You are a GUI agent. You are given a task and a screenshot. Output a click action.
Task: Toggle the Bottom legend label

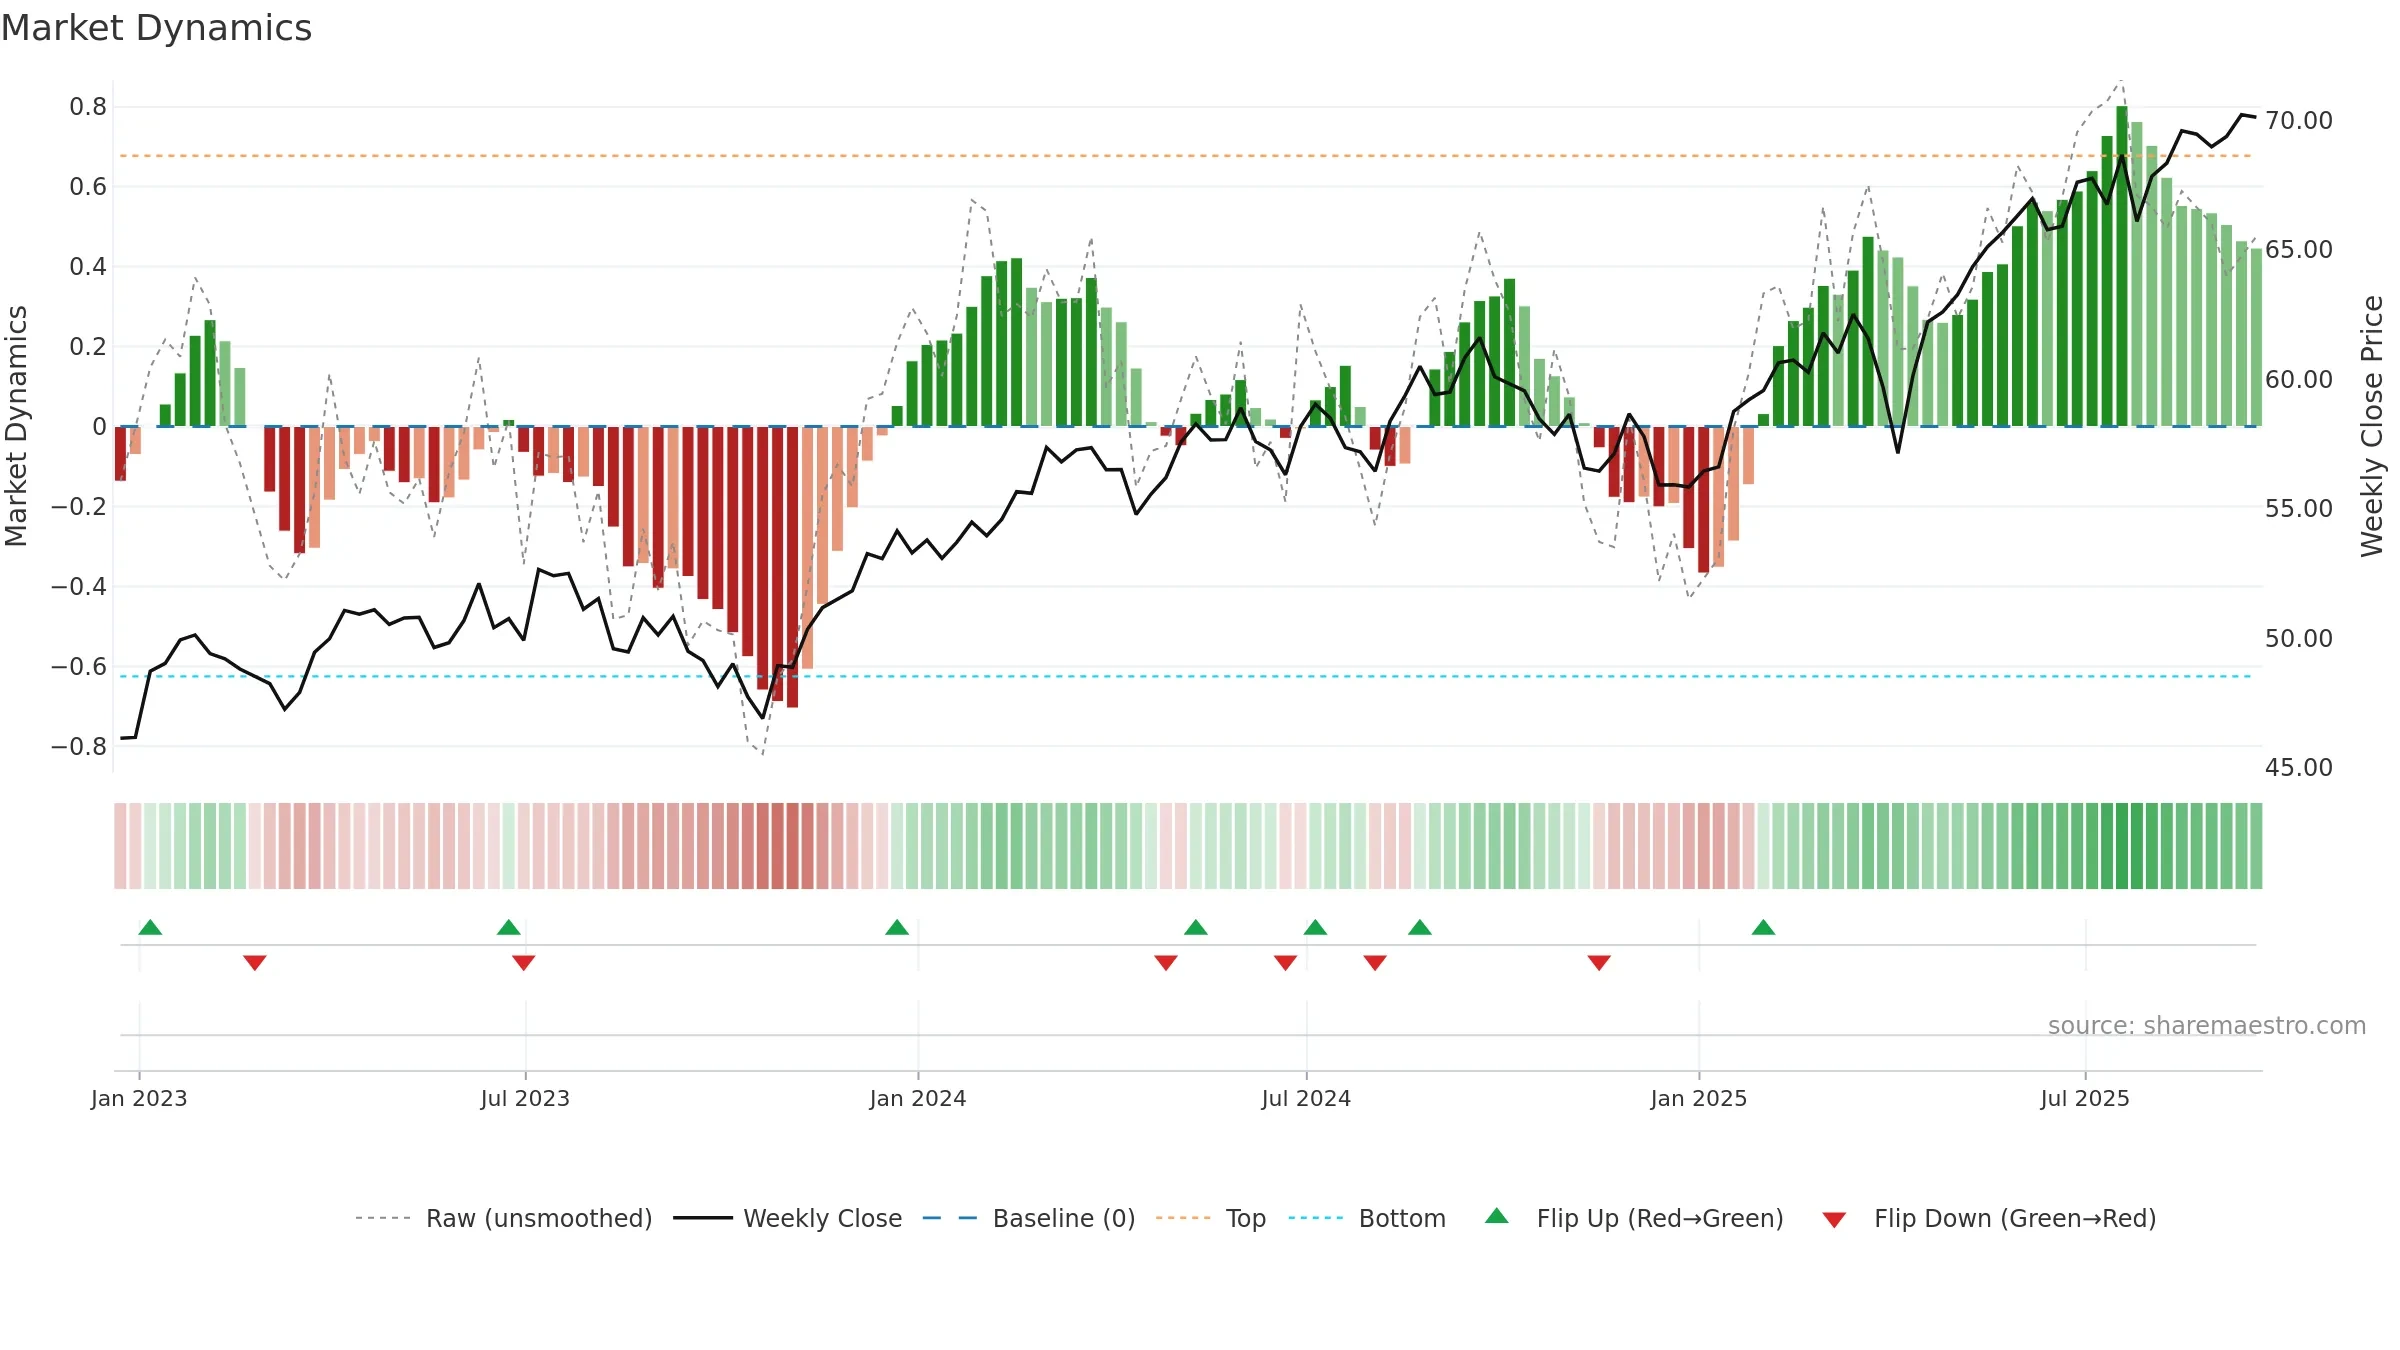point(1402,1218)
